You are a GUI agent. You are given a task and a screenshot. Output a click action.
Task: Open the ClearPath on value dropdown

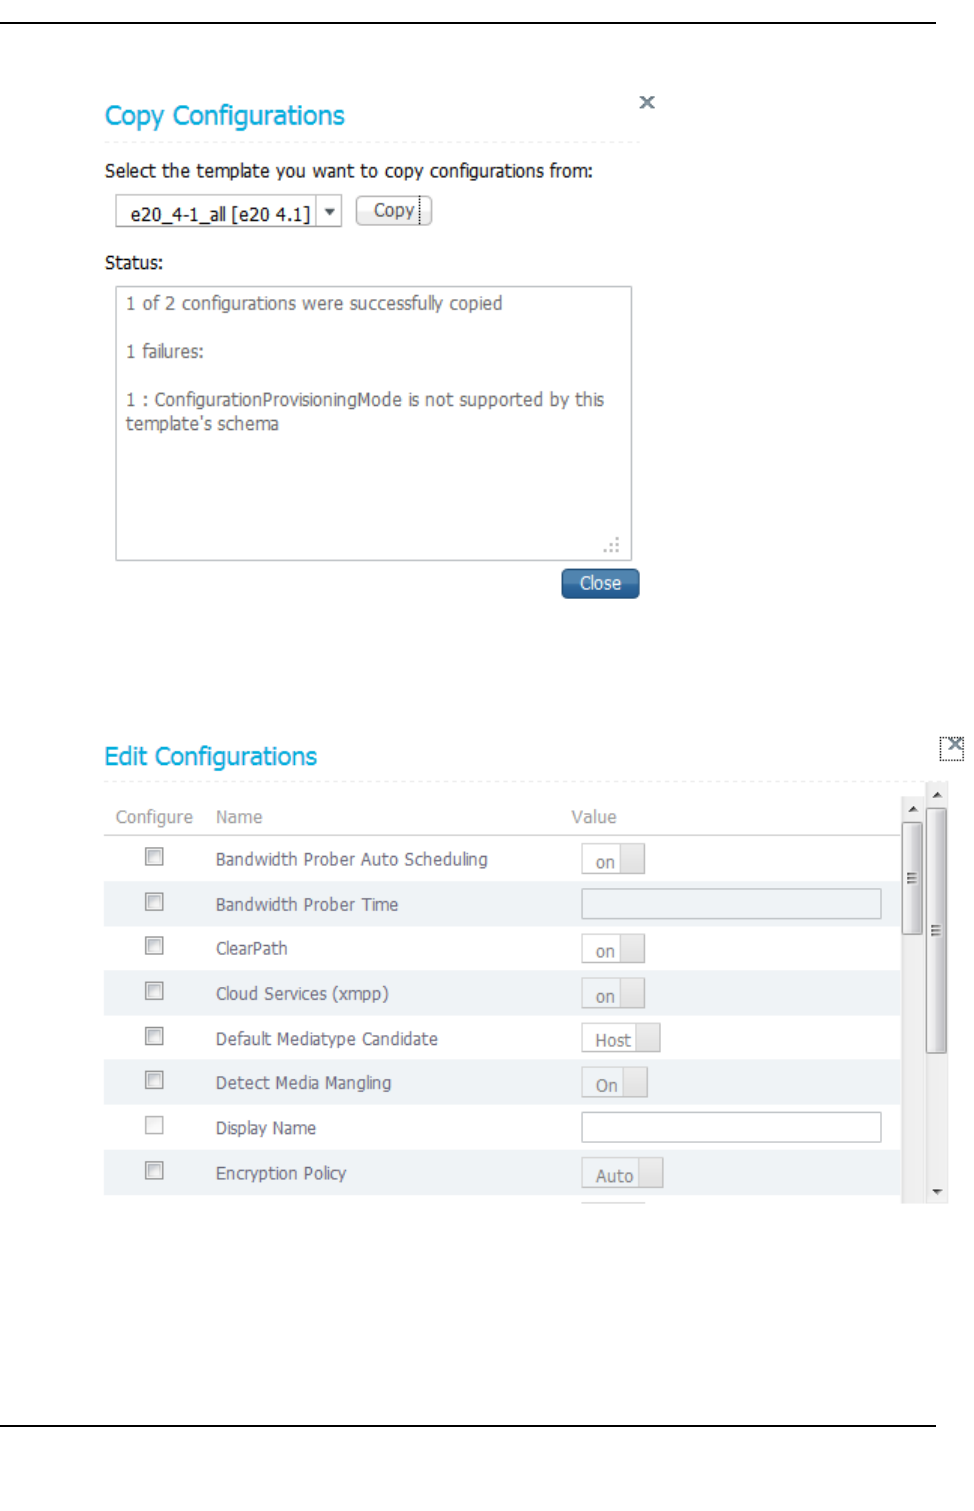pos(613,949)
